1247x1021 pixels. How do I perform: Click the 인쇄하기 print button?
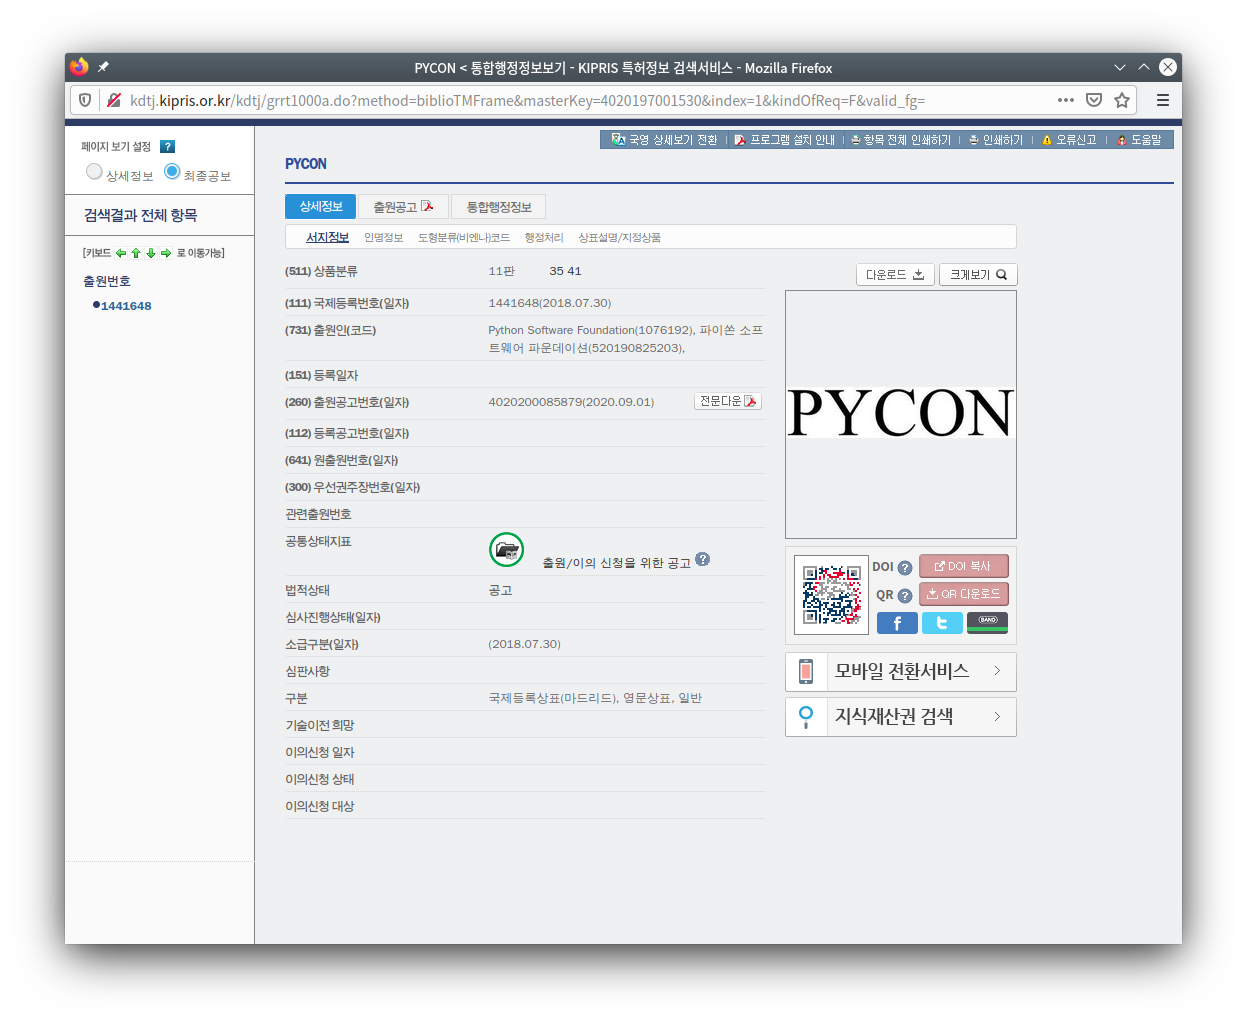tap(996, 140)
